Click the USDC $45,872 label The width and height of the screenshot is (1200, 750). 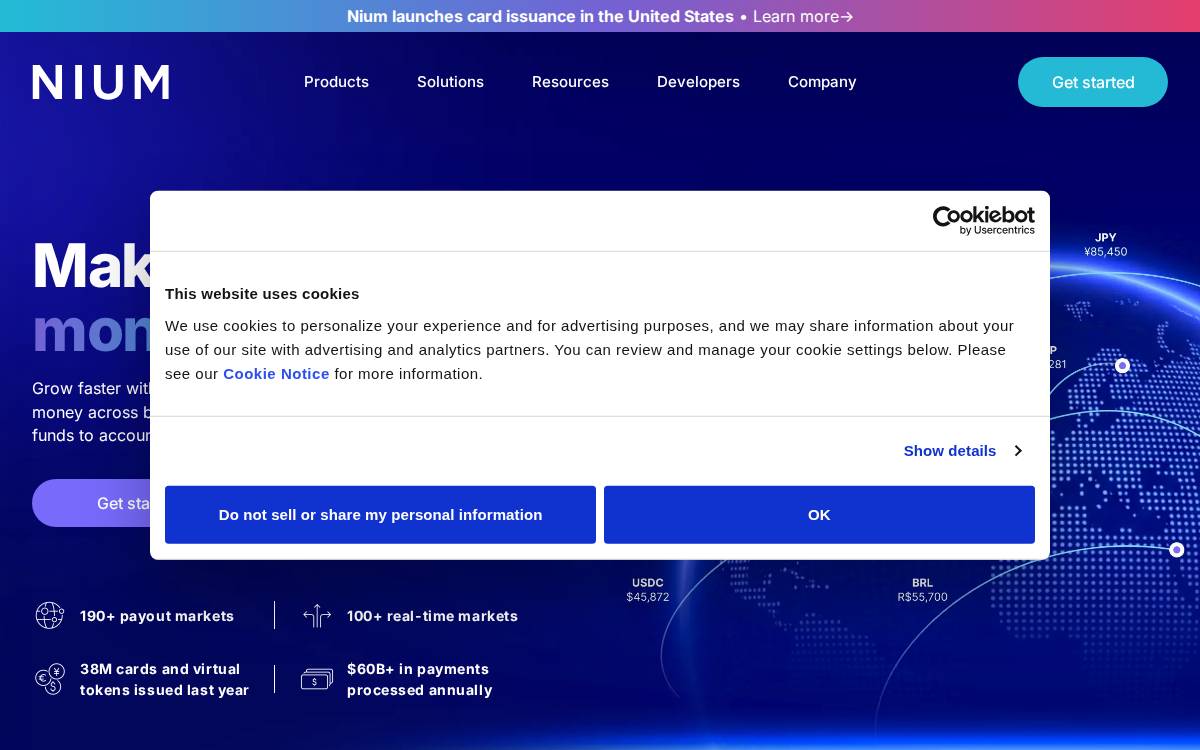648,590
